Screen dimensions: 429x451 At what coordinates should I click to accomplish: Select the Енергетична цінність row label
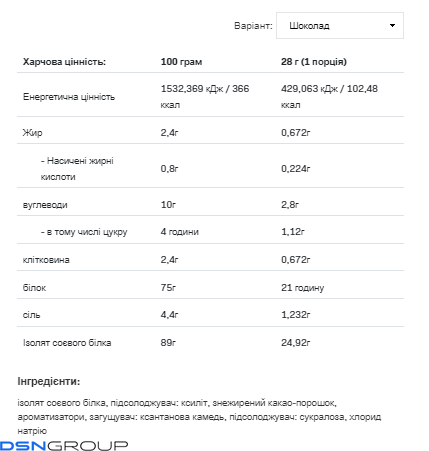pyautogui.click(x=69, y=97)
